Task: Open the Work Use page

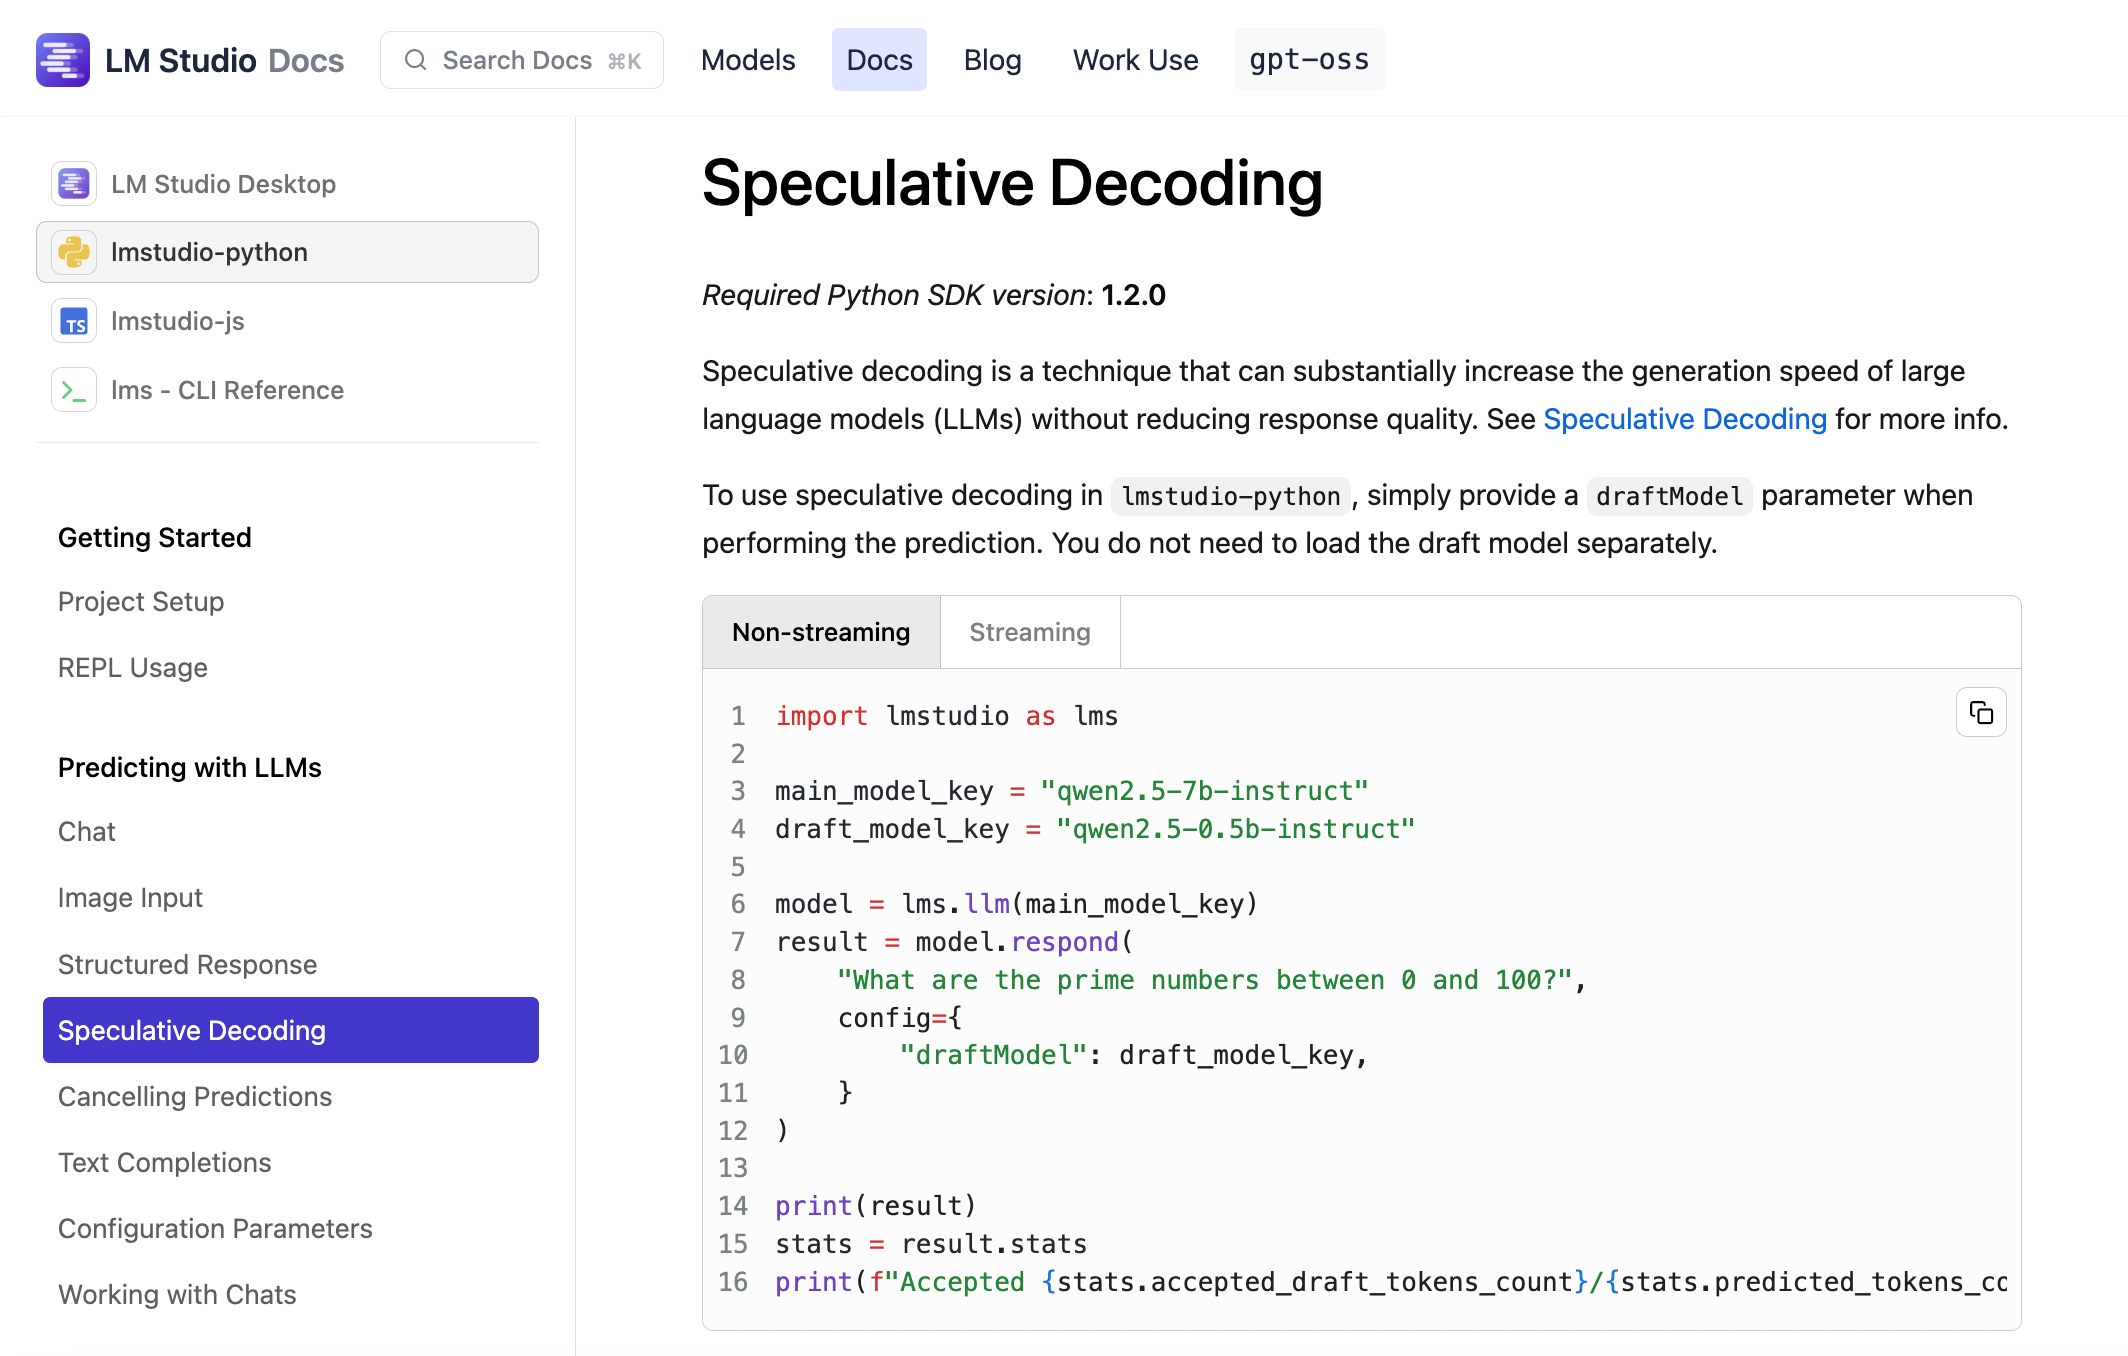Action: pos(1135,59)
